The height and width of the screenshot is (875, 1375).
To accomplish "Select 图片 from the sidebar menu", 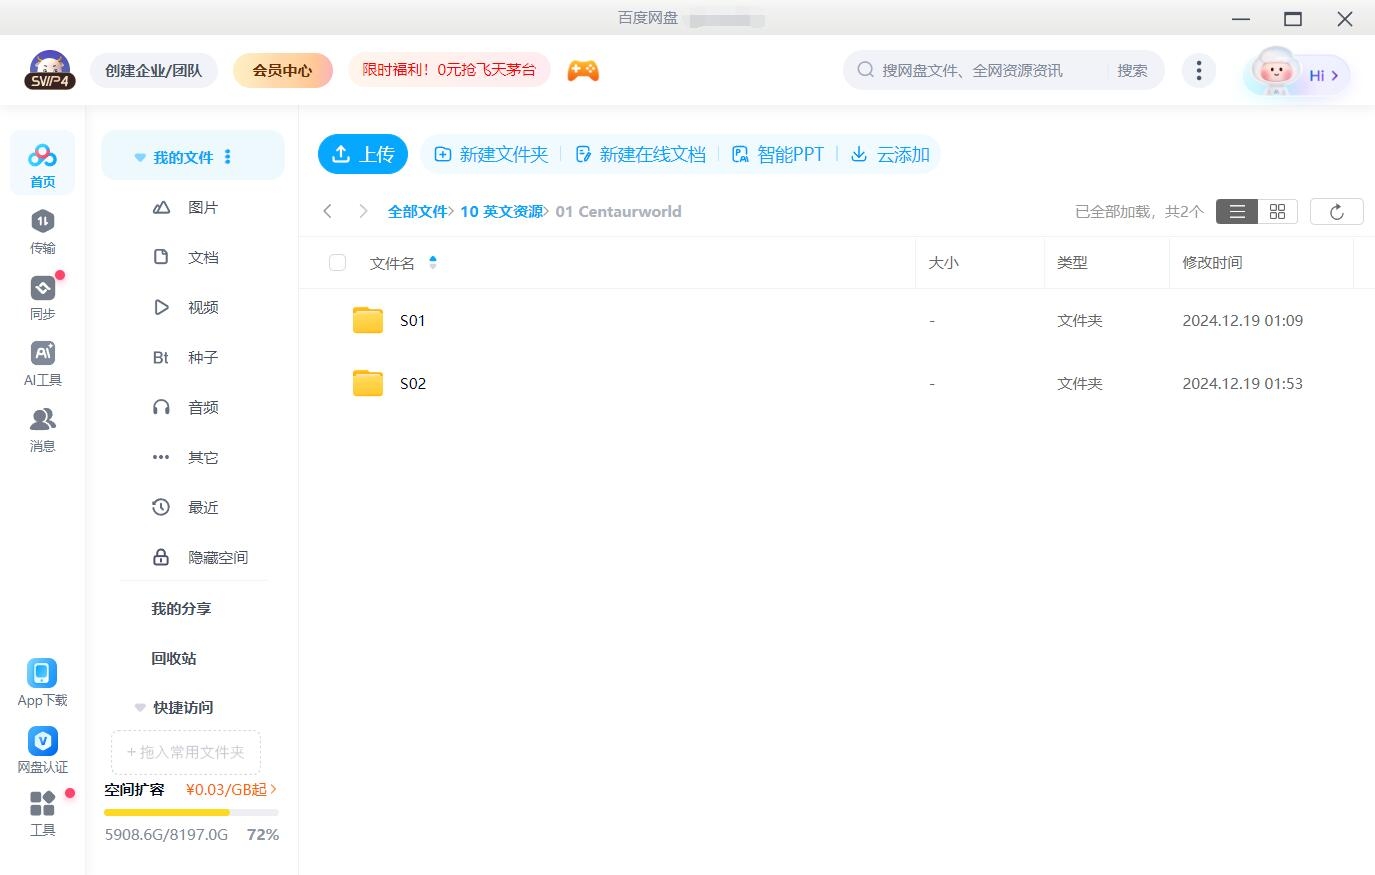I will pos(202,207).
